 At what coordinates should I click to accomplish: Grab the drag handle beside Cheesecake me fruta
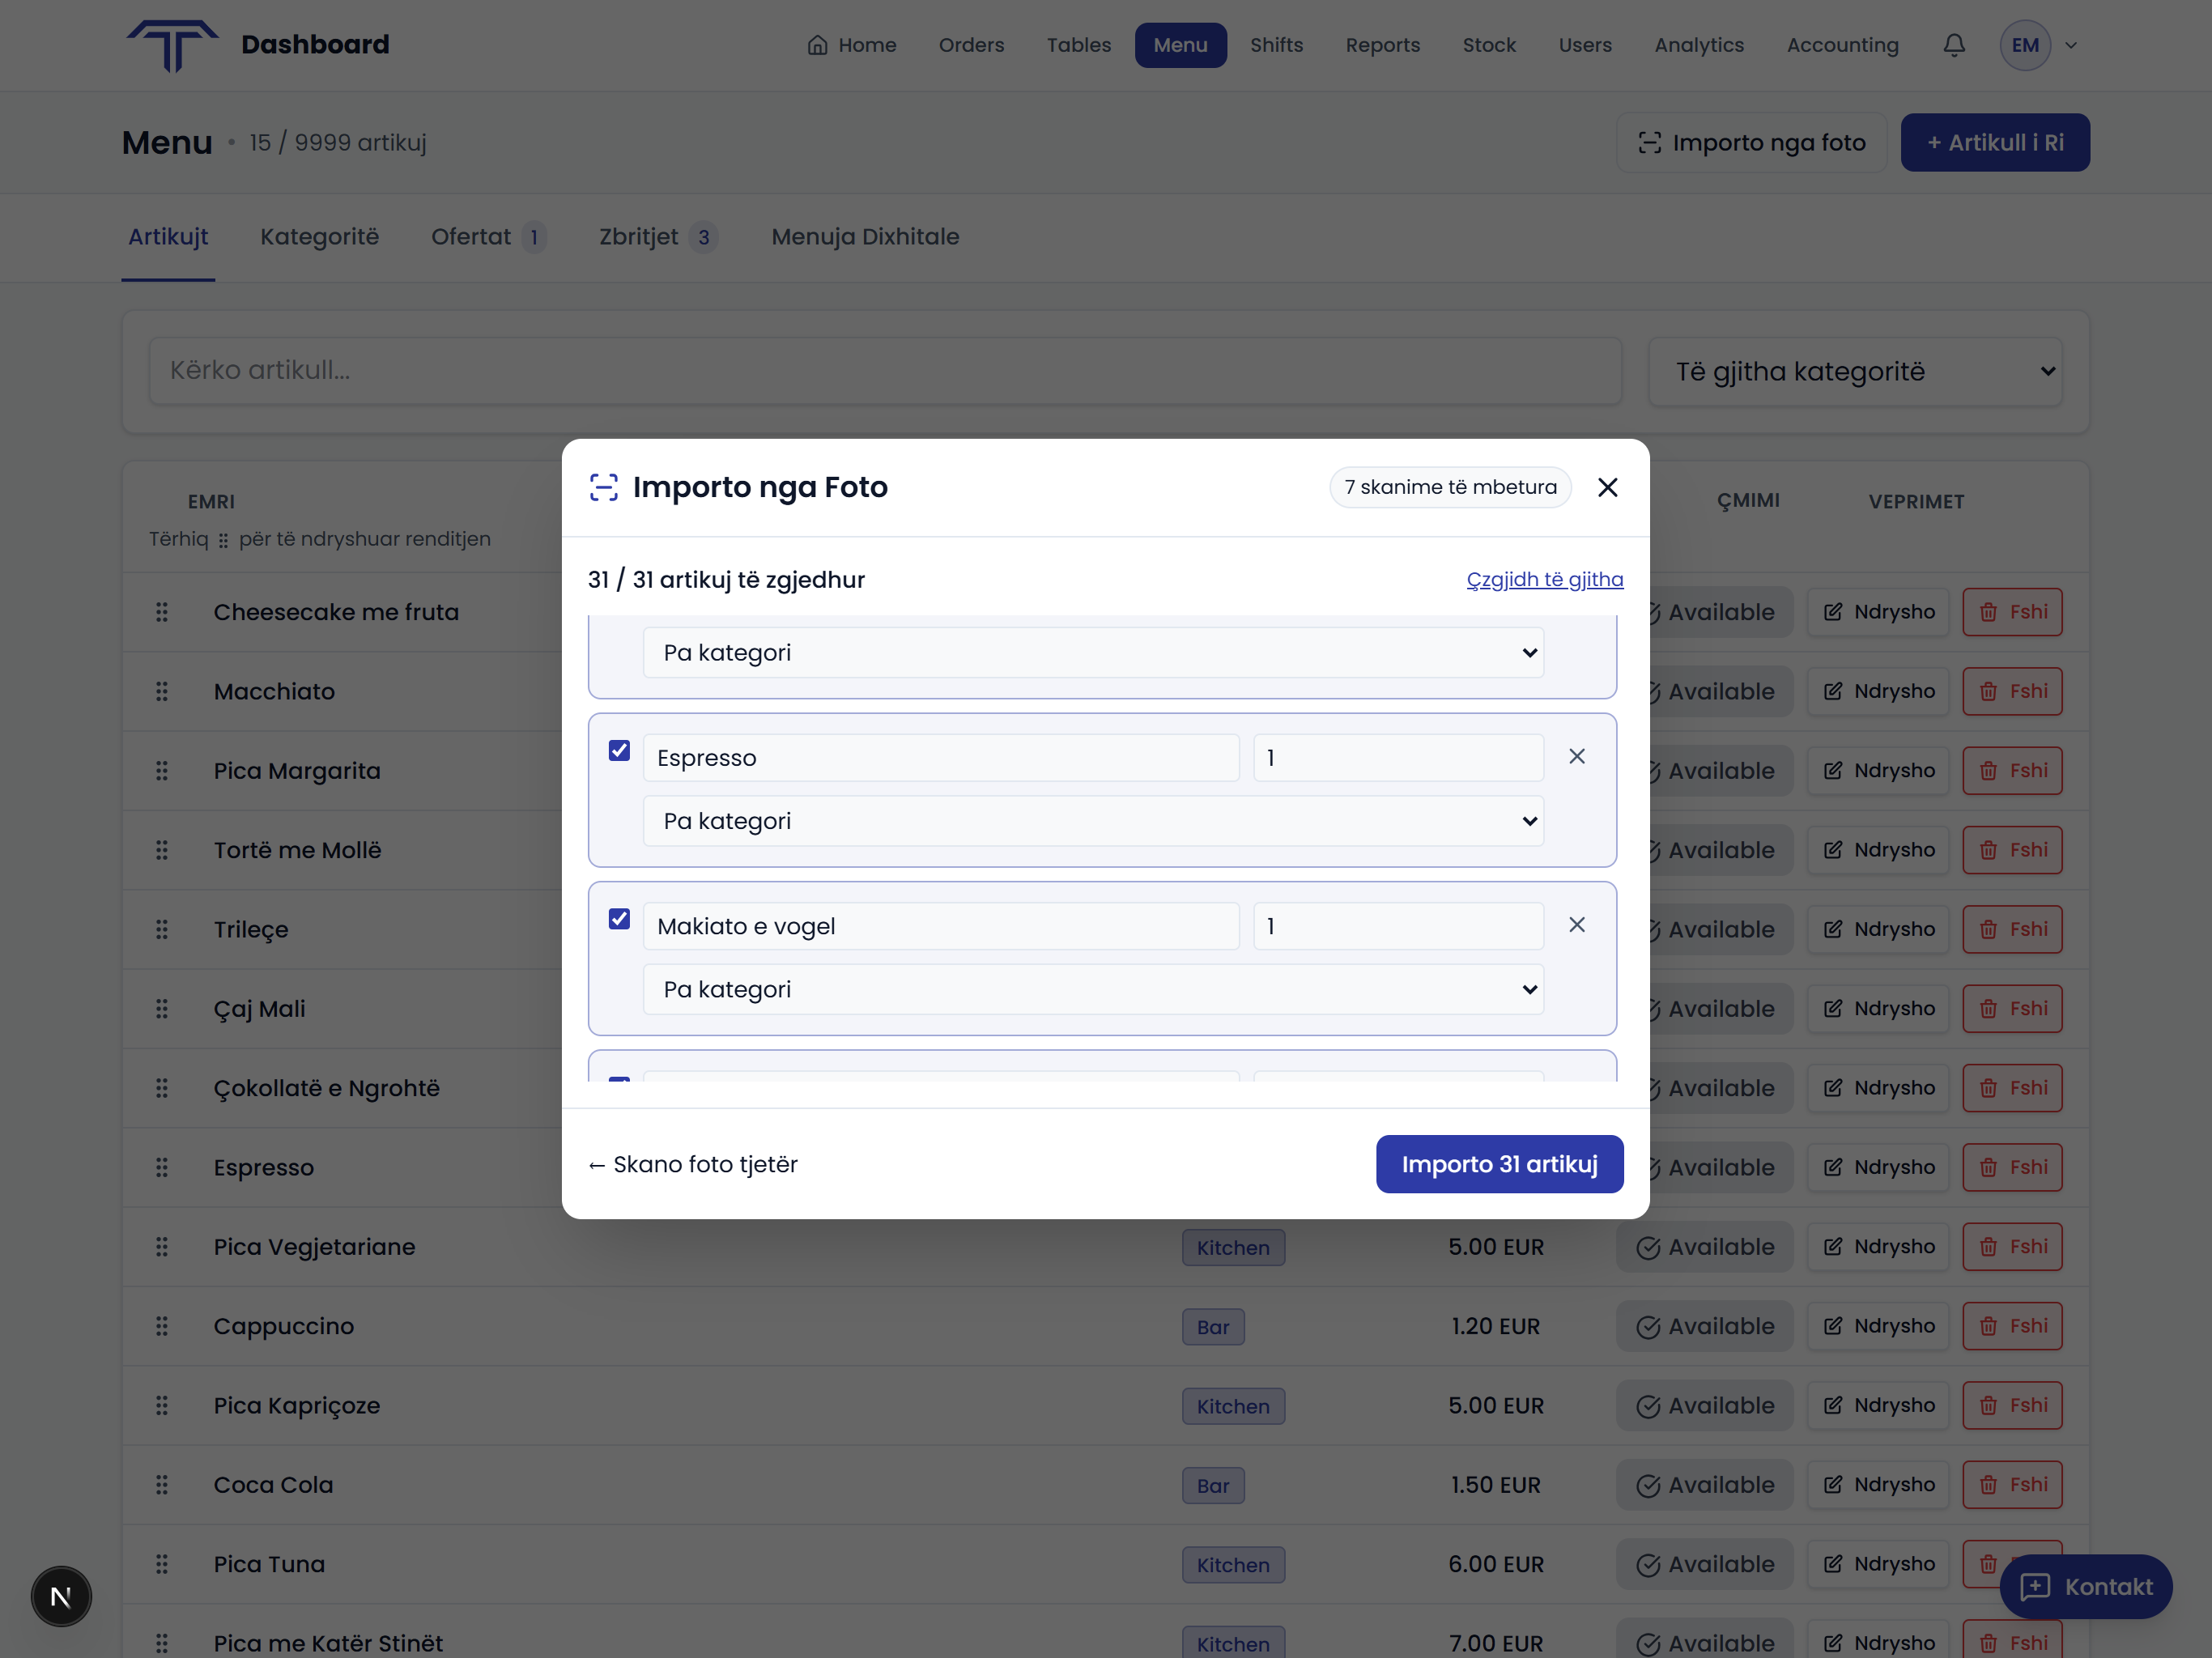point(163,612)
